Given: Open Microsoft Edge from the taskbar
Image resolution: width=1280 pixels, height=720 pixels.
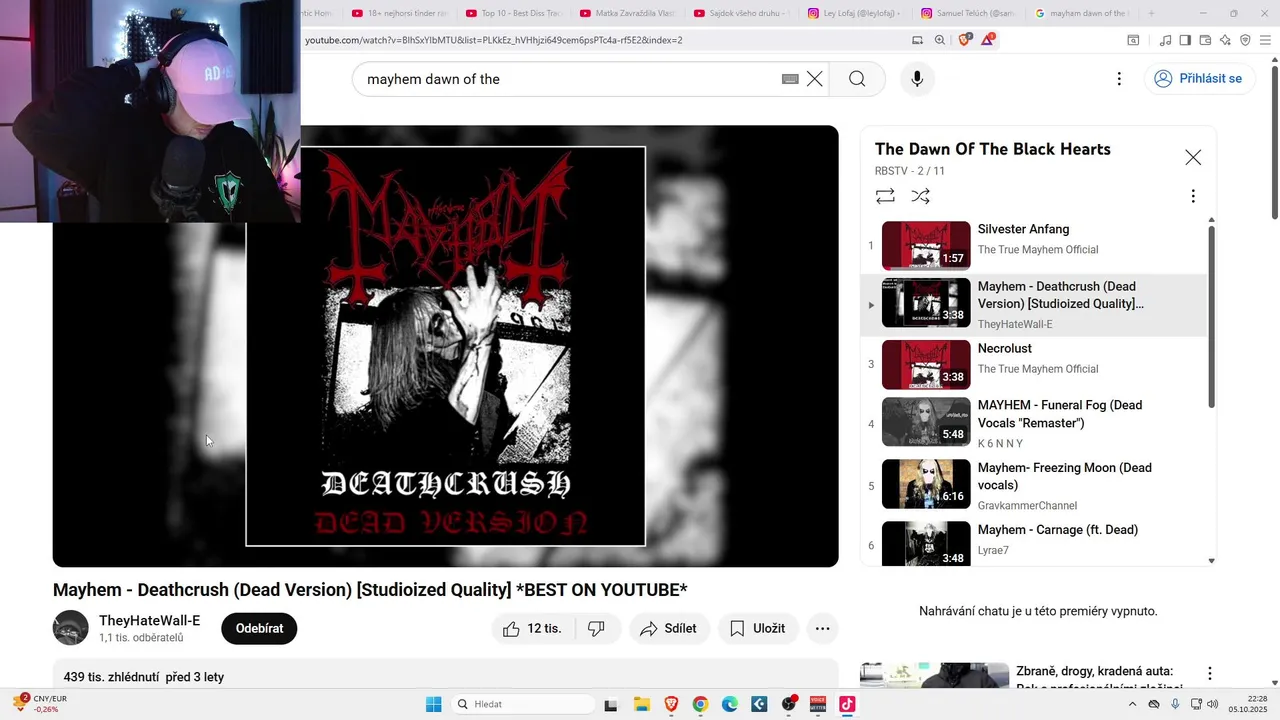Looking at the screenshot, I should pyautogui.click(x=730, y=704).
